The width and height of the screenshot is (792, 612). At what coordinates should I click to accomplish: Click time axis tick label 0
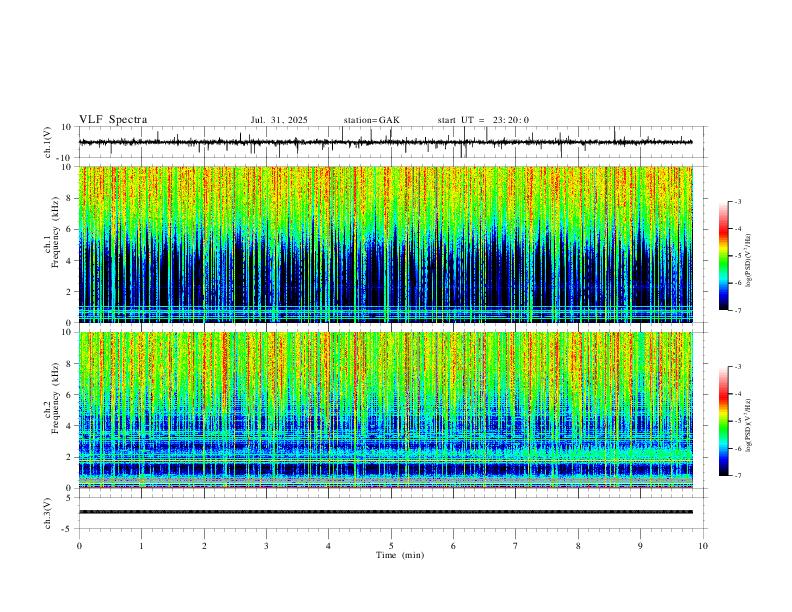(x=79, y=546)
